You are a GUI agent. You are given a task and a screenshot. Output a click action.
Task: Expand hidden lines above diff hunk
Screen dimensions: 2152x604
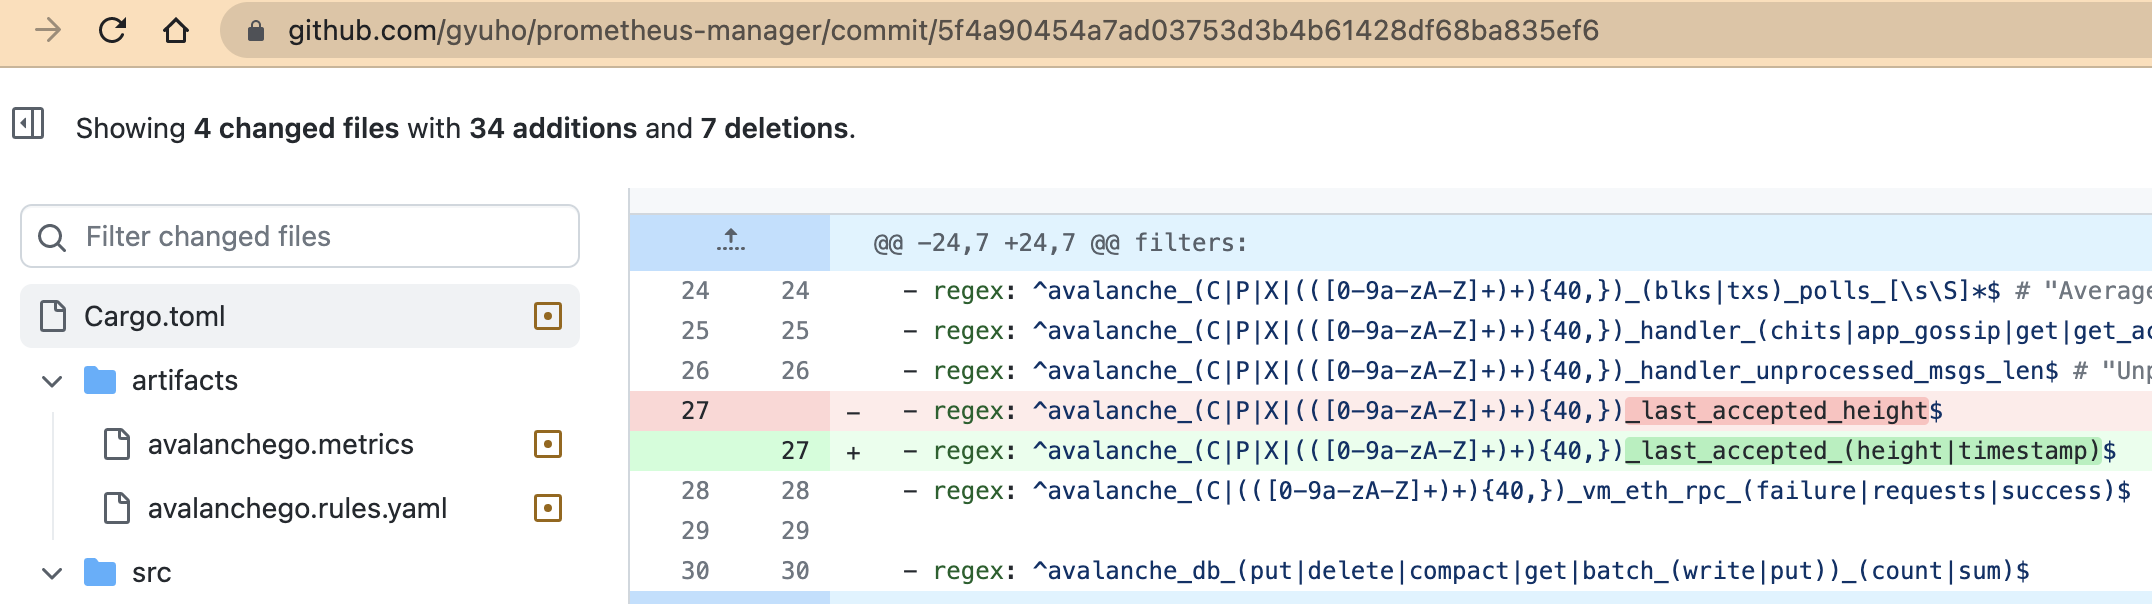(730, 241)
